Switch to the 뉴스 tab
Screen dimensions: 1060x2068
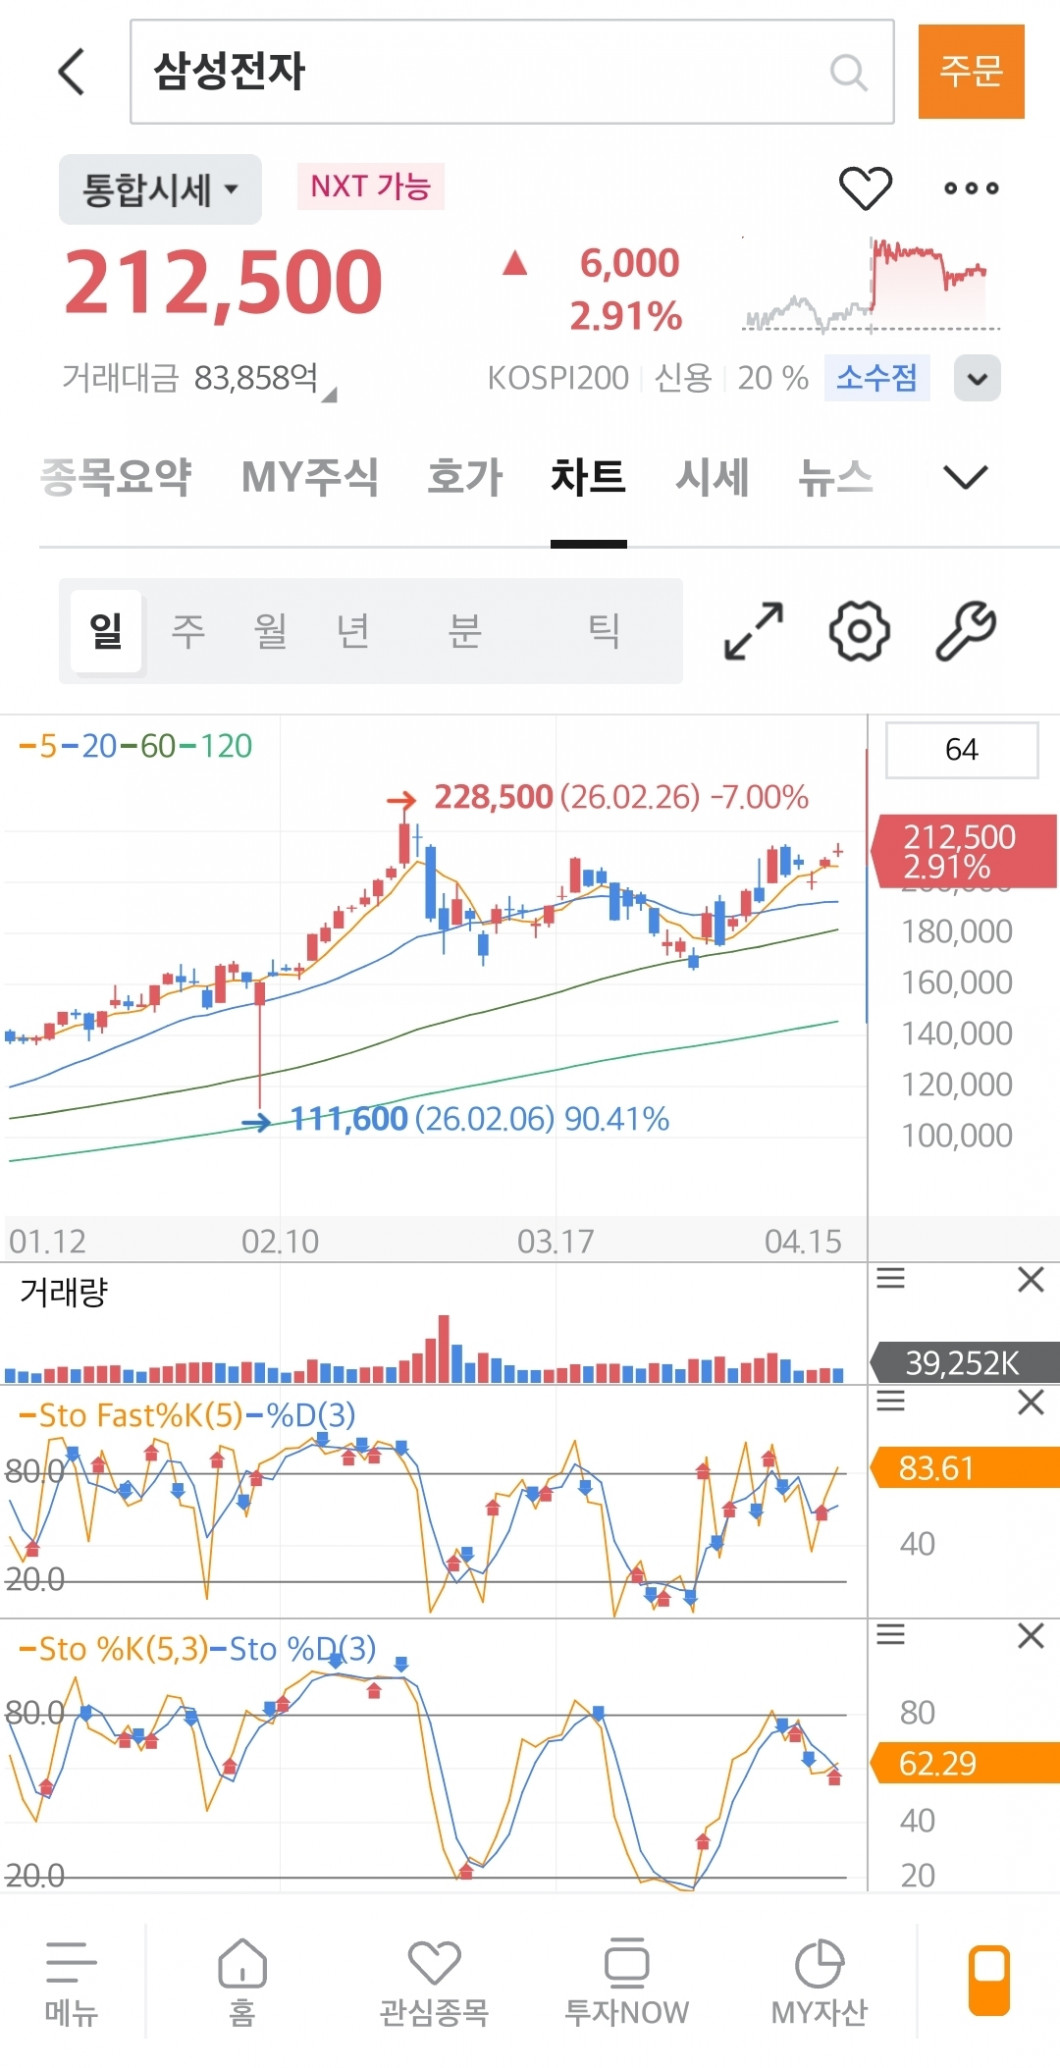pos(835,477)
